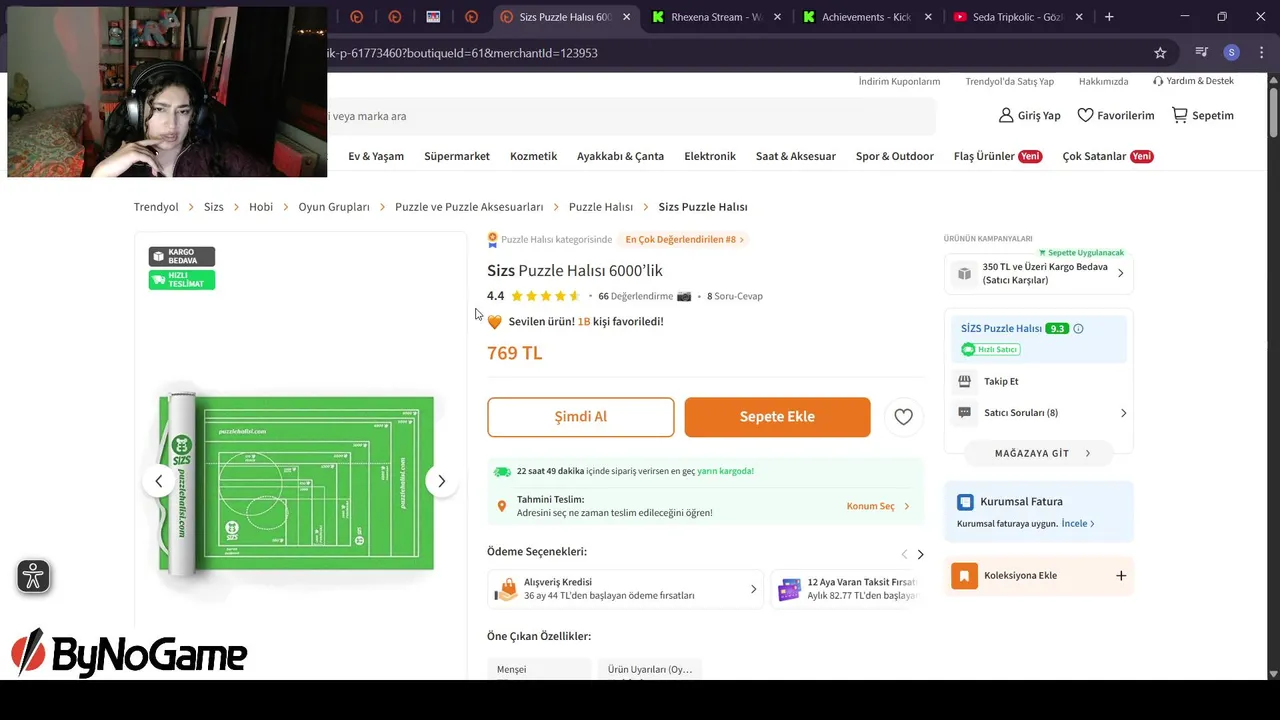Open Kozmetik category menu
Screen dimensions: 1280x720
point(533,156)
